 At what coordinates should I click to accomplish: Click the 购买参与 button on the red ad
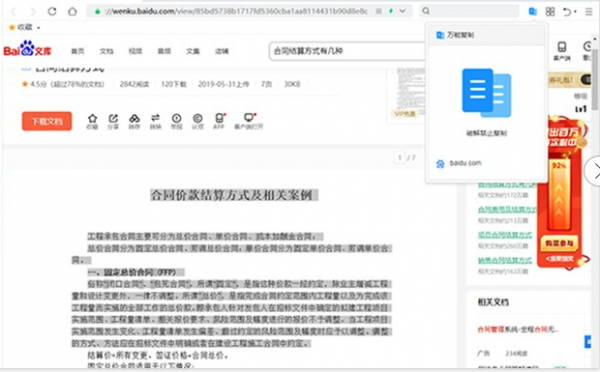coord(559,243)
